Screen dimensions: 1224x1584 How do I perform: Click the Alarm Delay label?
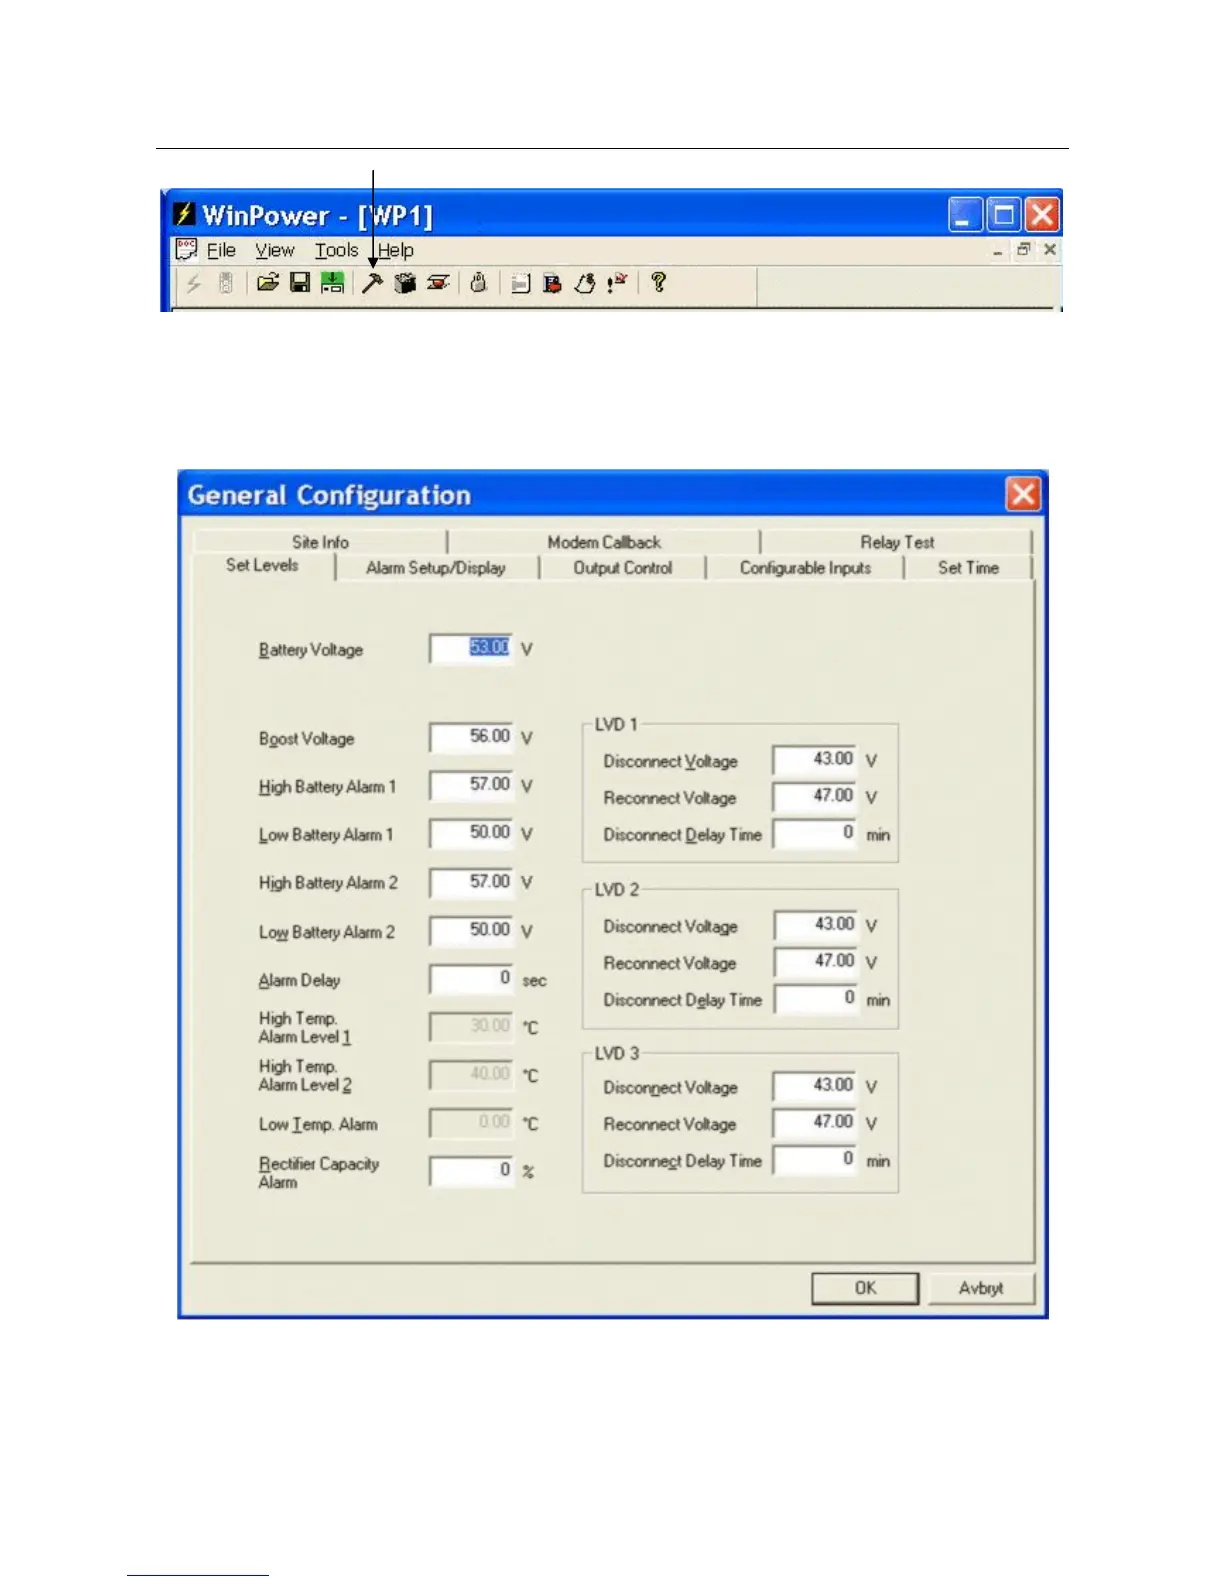[x=299, y=981]
